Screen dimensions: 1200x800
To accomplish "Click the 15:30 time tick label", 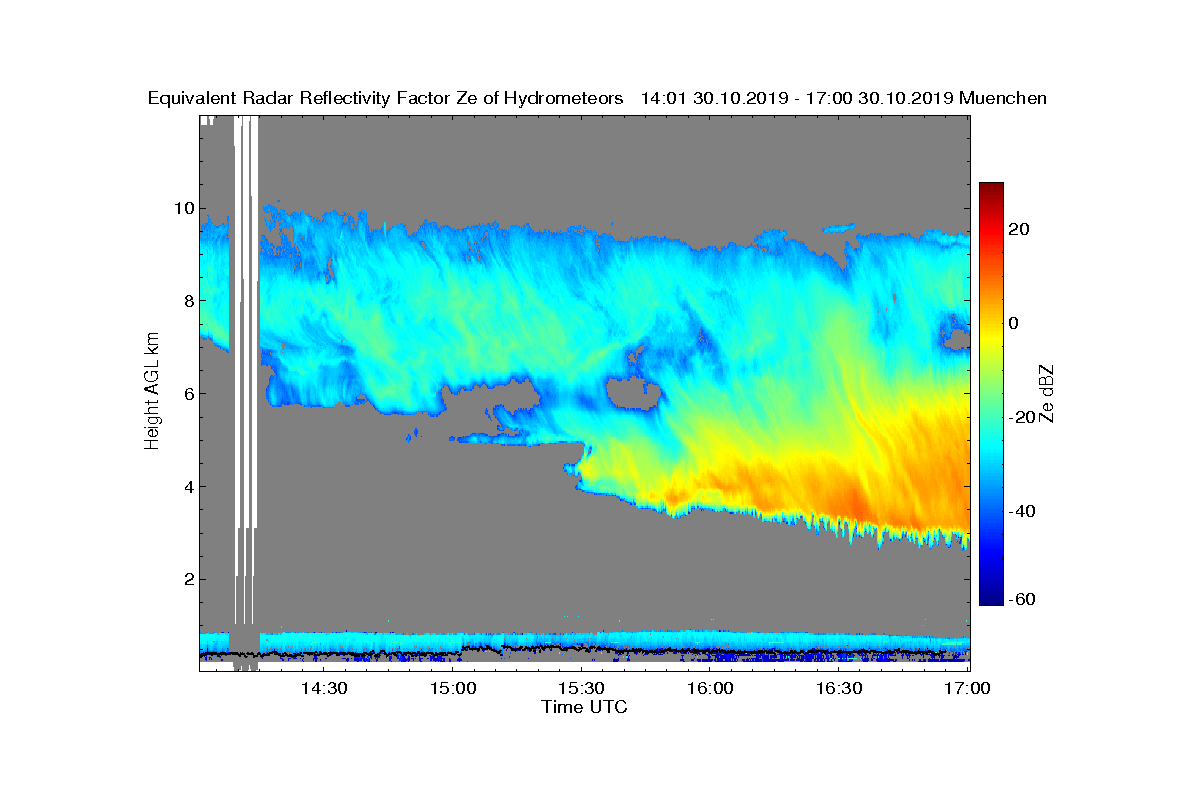I will pyautogui.click(x=582, y=688).
